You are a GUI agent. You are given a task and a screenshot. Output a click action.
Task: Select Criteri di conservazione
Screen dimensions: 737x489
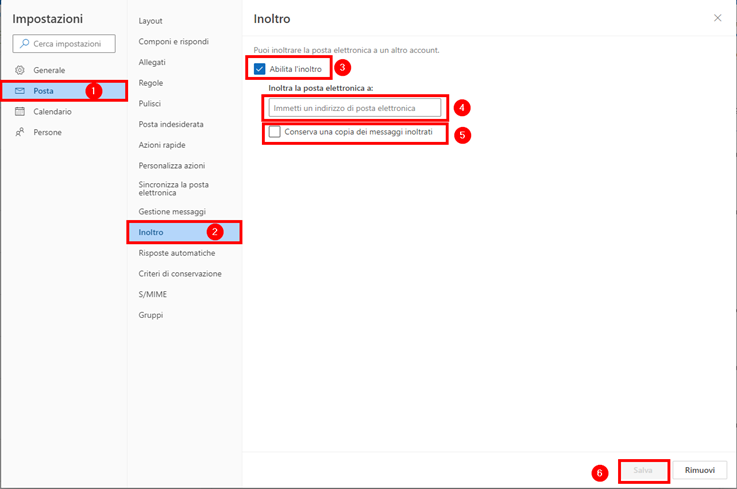[x=180, y=274]
